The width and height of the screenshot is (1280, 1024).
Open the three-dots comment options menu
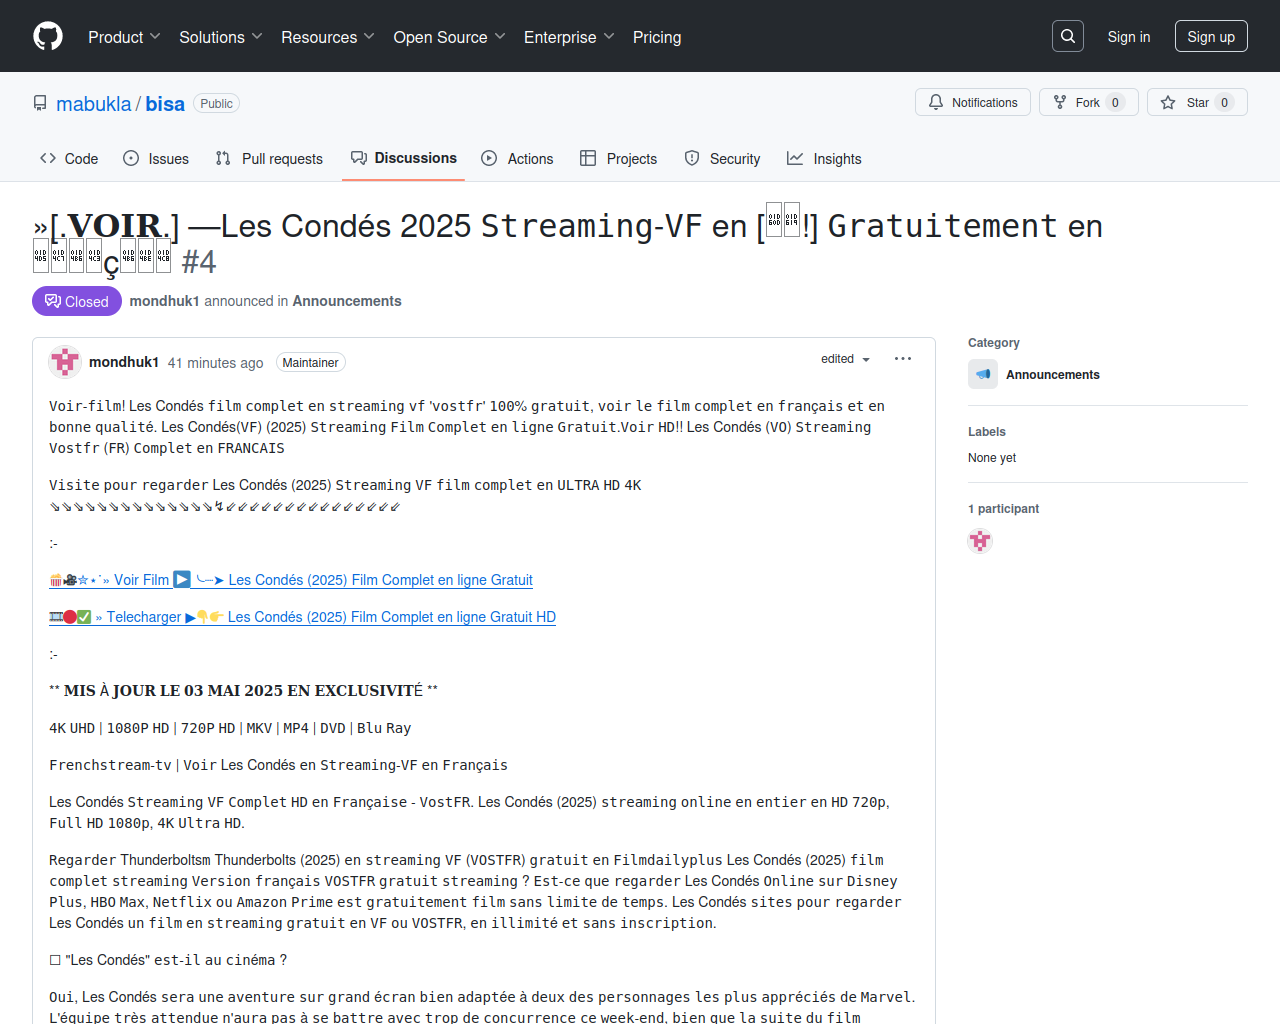(x=903, y=359)
